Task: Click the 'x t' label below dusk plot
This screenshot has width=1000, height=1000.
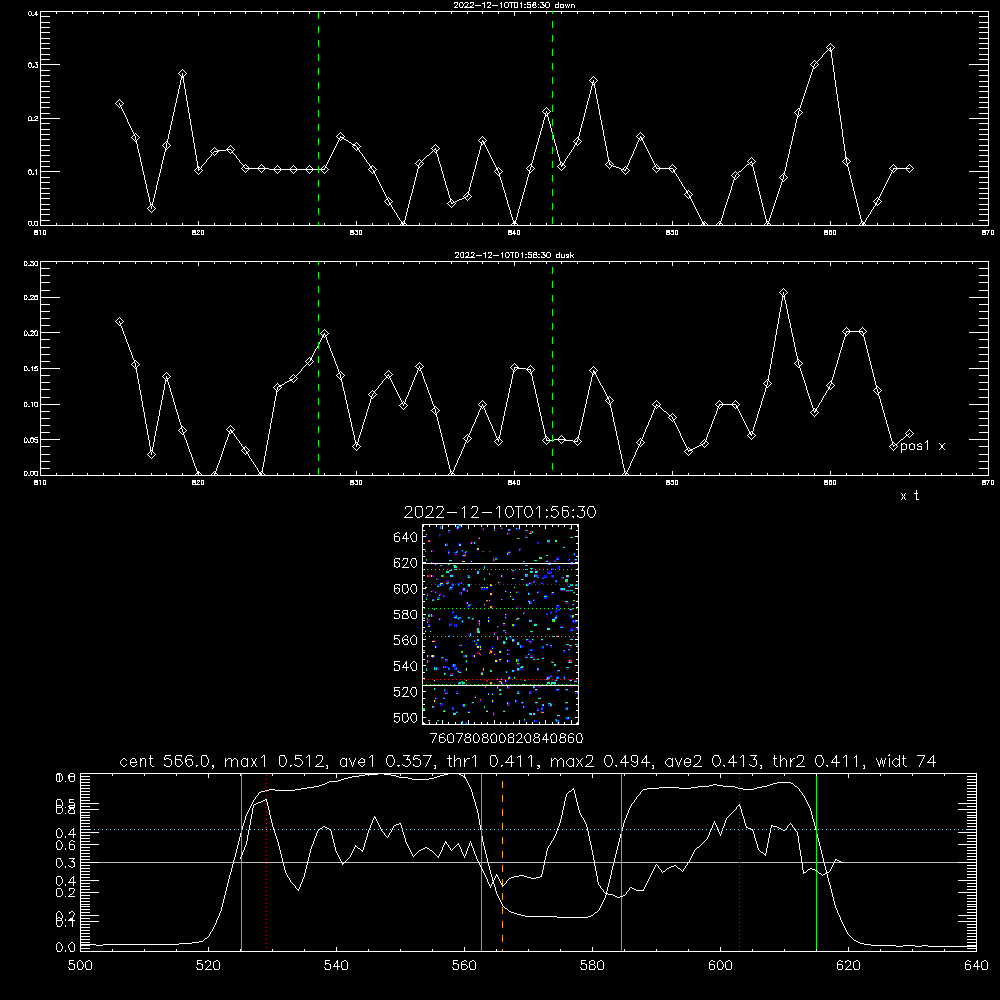Action: coord(910,496)
